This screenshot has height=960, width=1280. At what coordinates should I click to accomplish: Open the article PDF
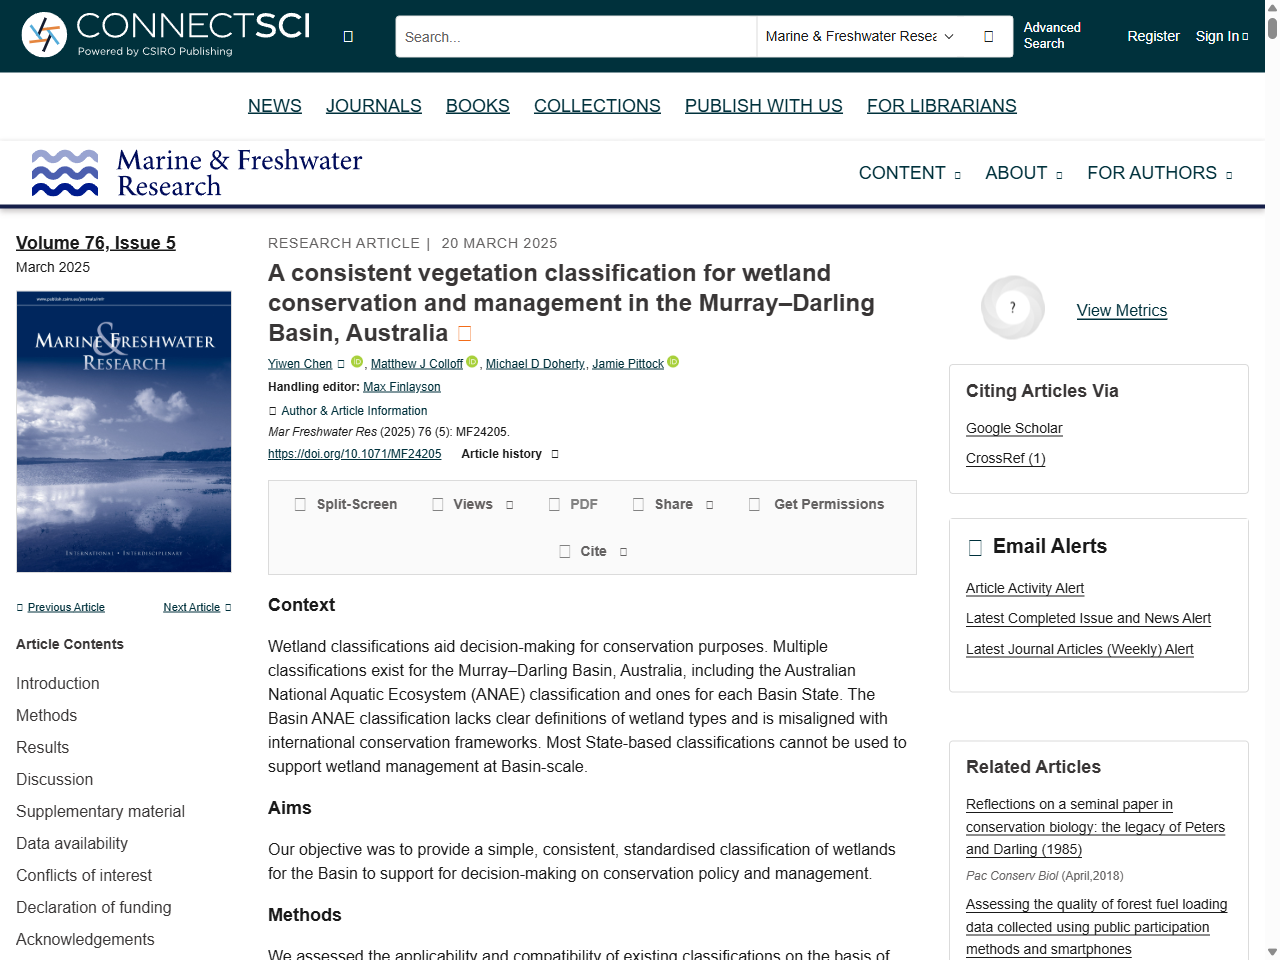pyautogui.click(x=573, y=504)
